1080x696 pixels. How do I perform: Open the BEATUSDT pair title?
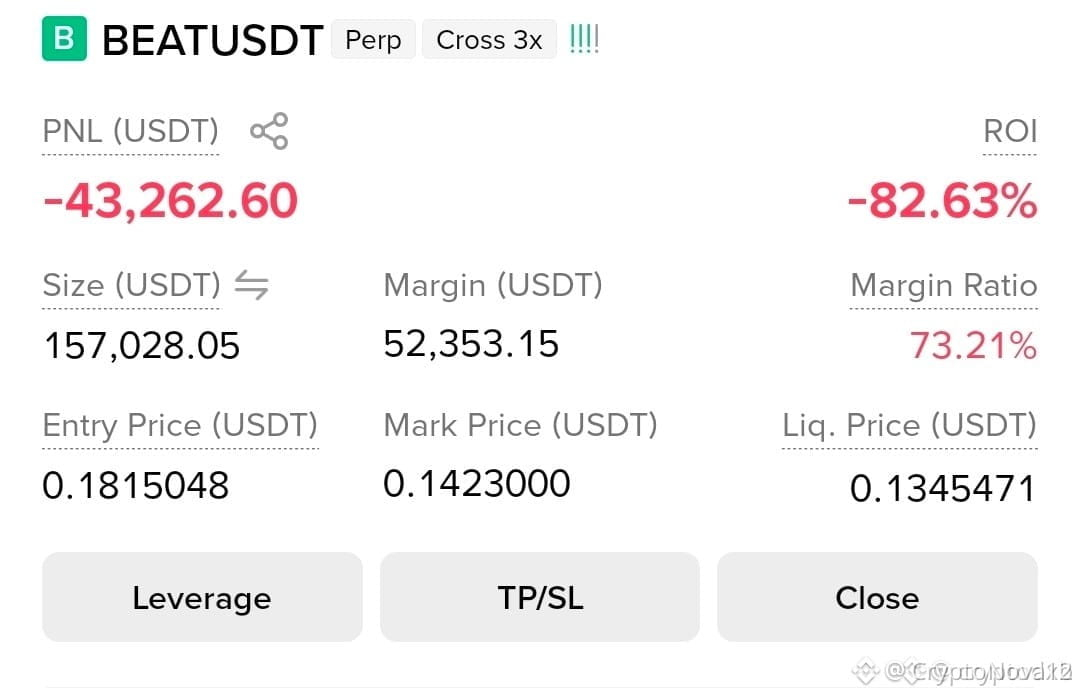click(x=213, y=40)
